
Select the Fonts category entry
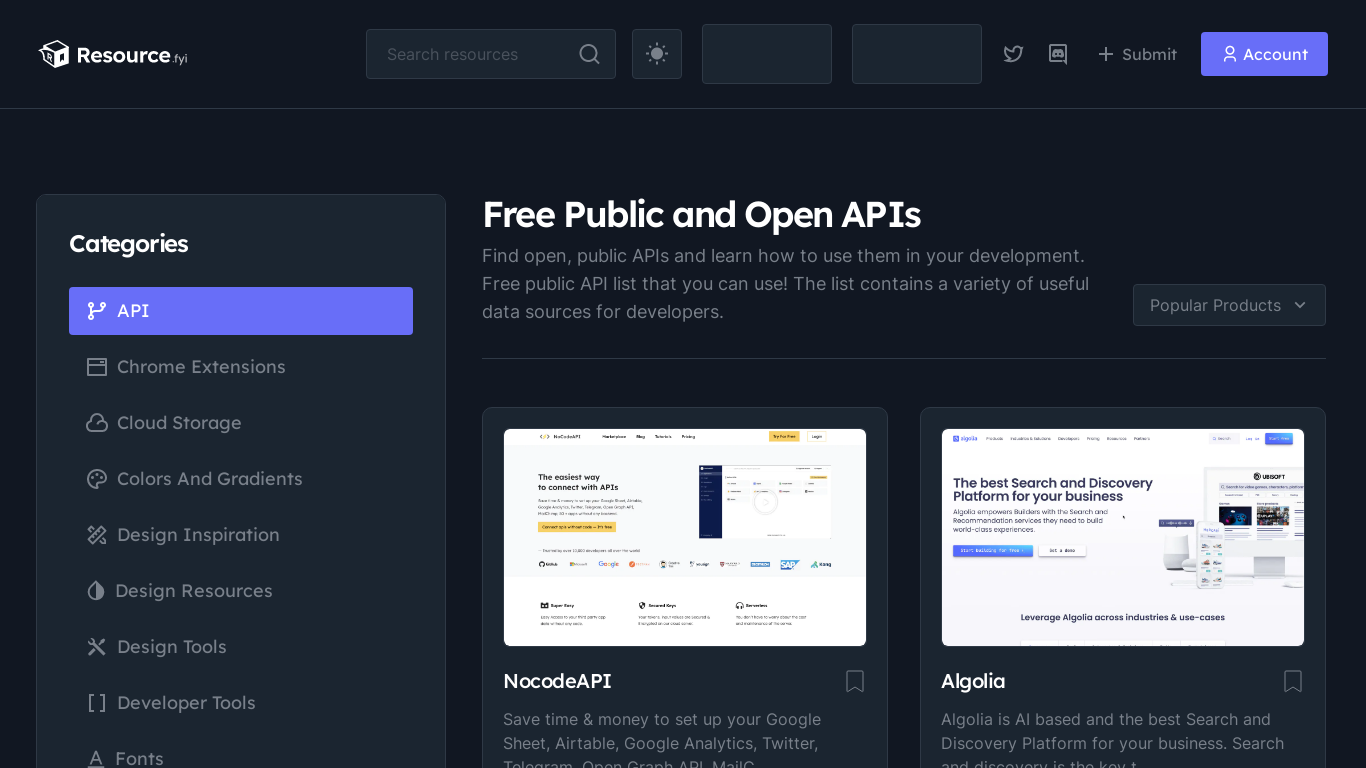[140, 757]
